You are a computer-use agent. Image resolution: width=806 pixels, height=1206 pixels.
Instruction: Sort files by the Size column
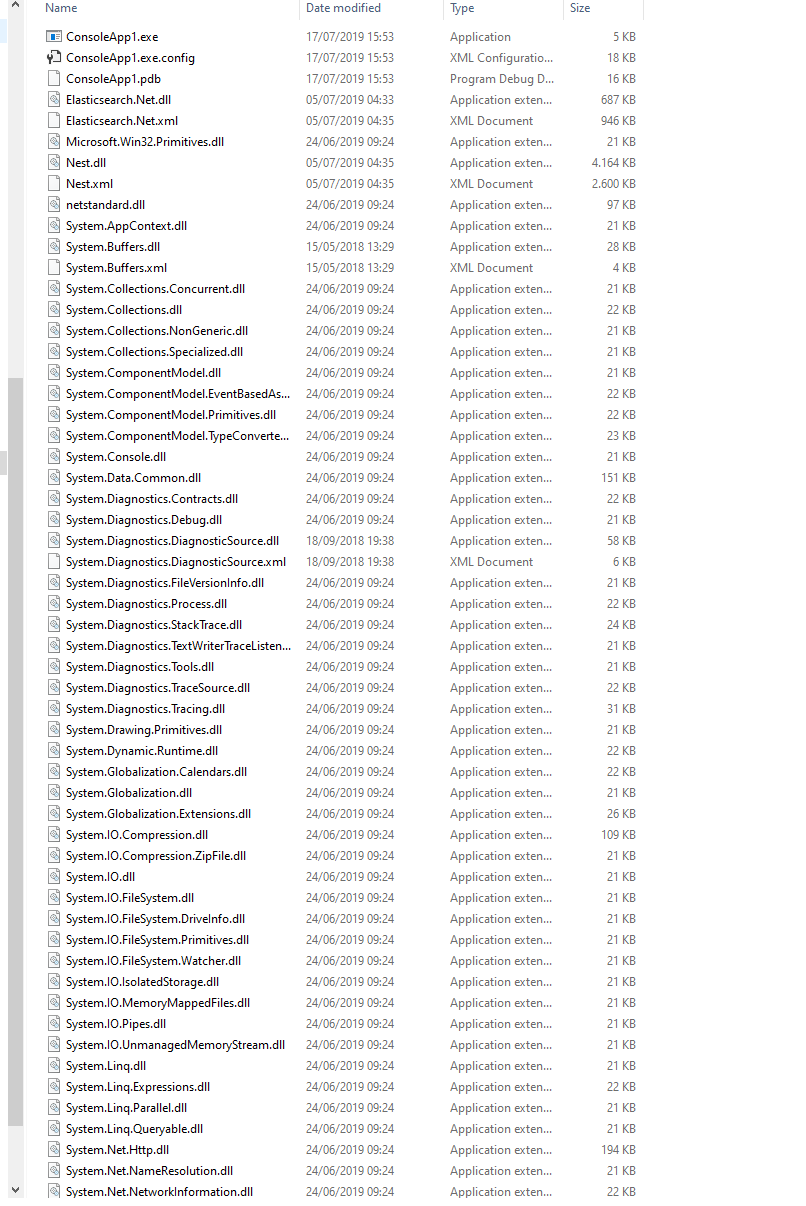[x=580, y=8]
